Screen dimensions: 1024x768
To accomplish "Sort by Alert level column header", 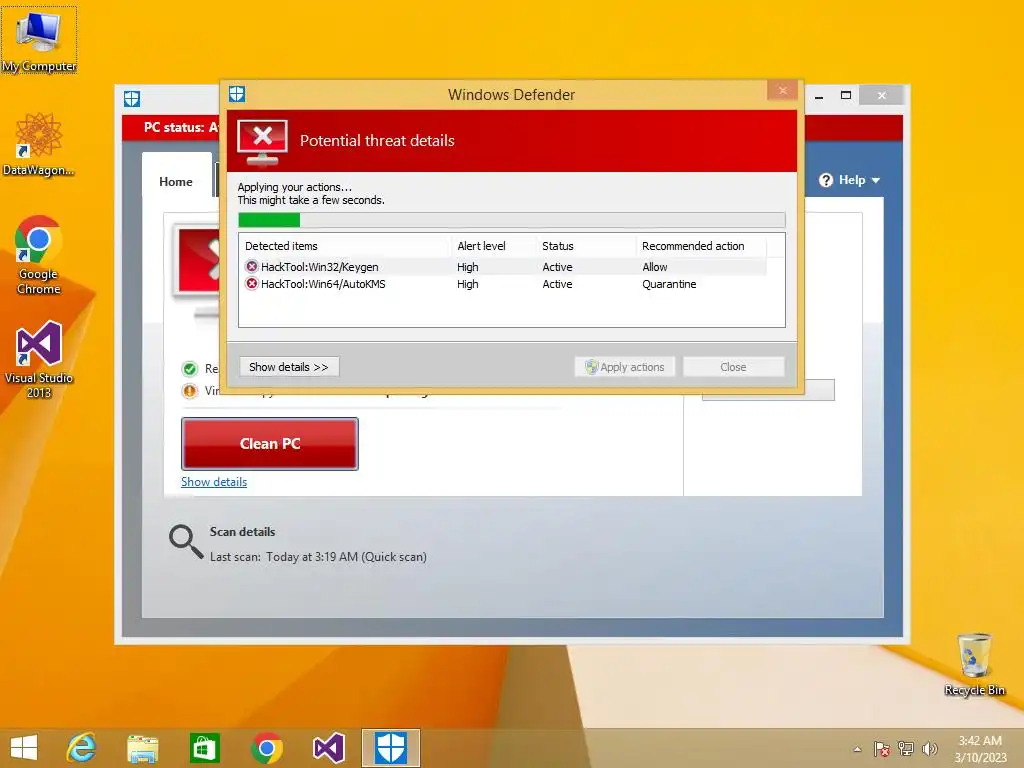I will click(x=493, y=246).
